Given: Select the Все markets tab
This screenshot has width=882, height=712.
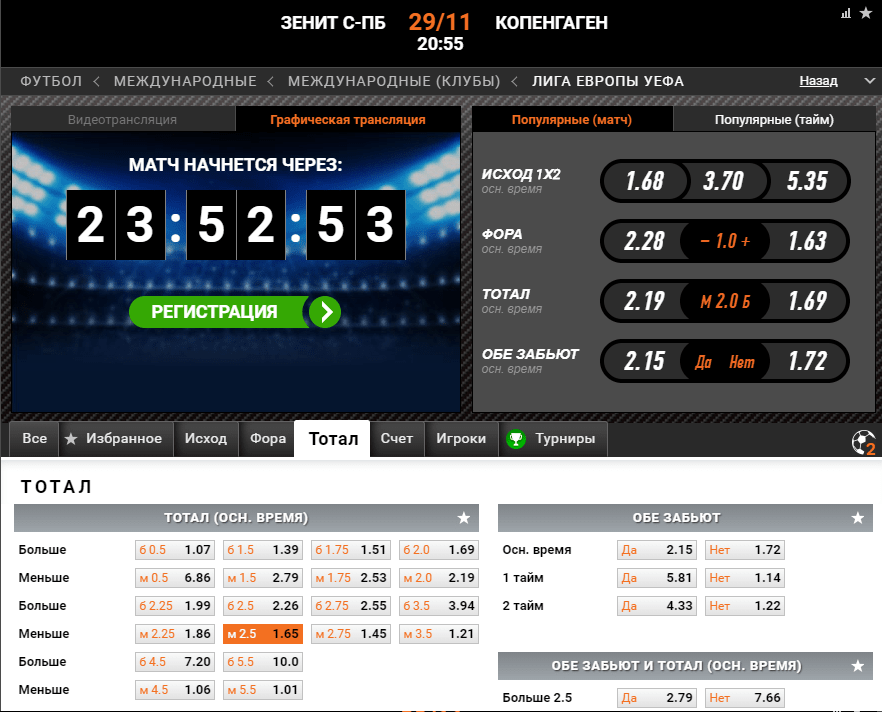Looking at the screenshot, I should (x=34, y=439).
